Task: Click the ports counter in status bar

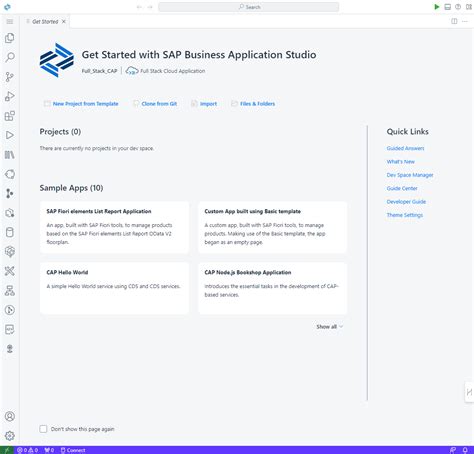Action: coord(49,450)
